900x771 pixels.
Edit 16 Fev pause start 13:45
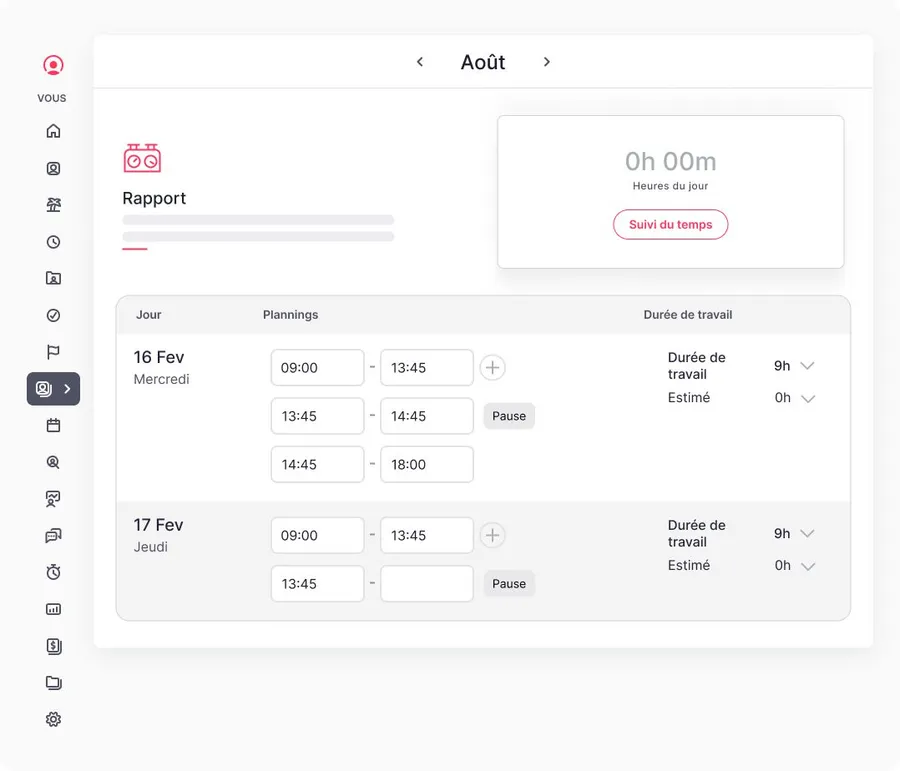[x=317, y=416]
